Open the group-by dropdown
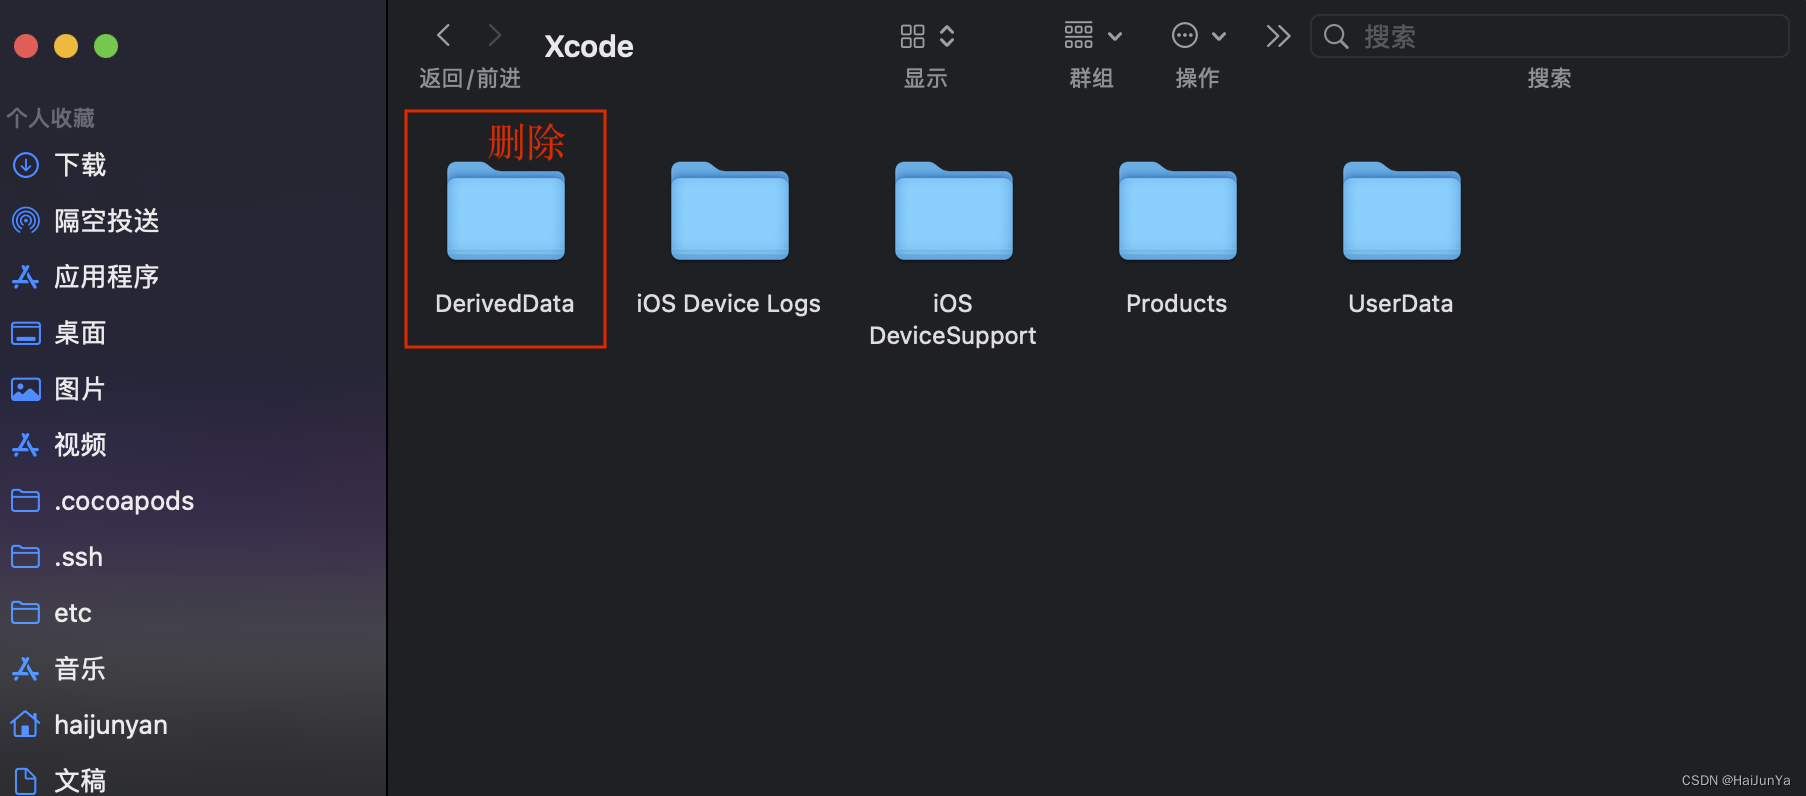 pyautogui.click(x=1092, y=36)
